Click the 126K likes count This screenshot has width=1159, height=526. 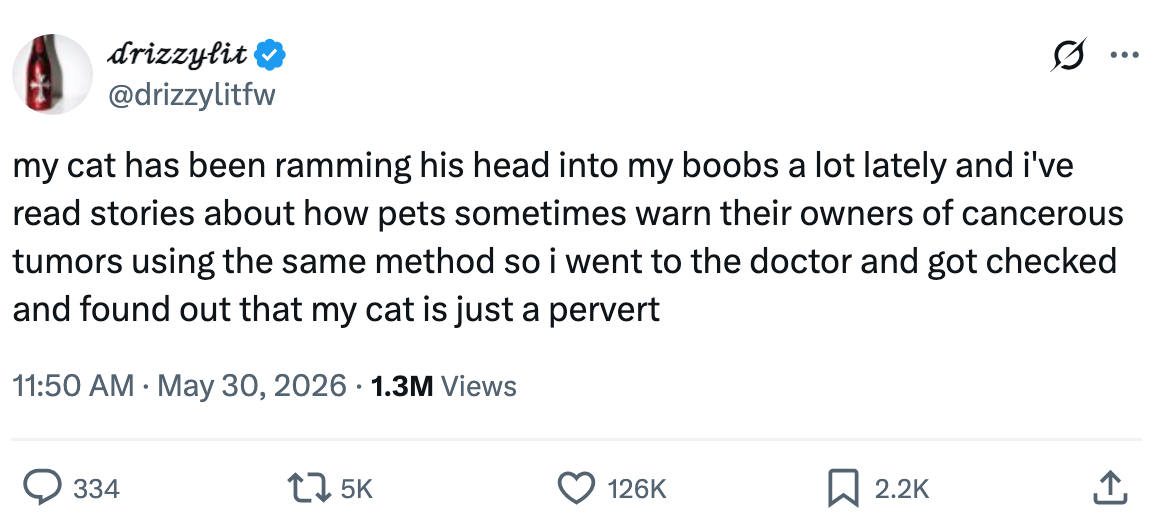(637, 488)
